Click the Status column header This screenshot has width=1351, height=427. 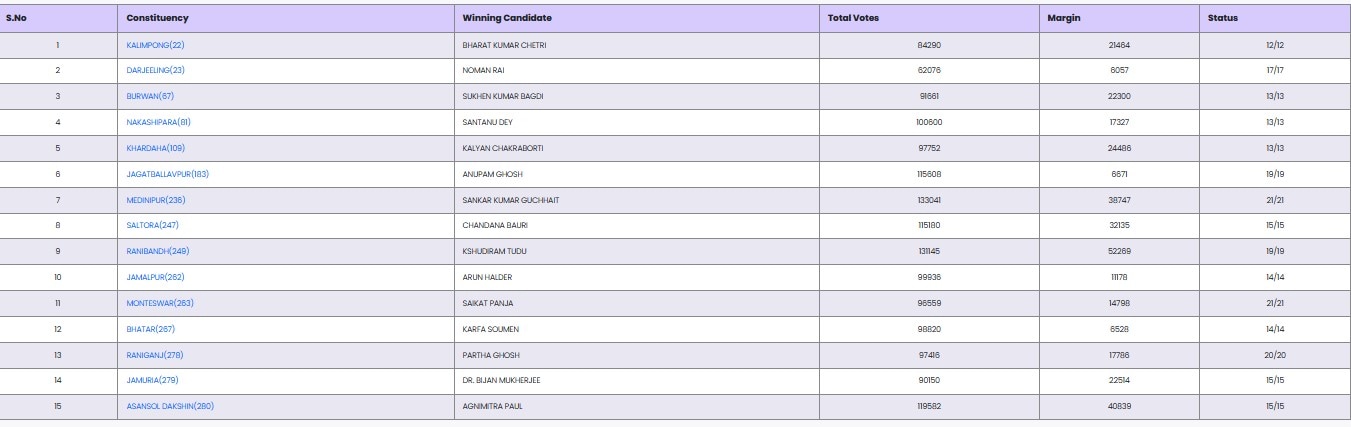1222,18
